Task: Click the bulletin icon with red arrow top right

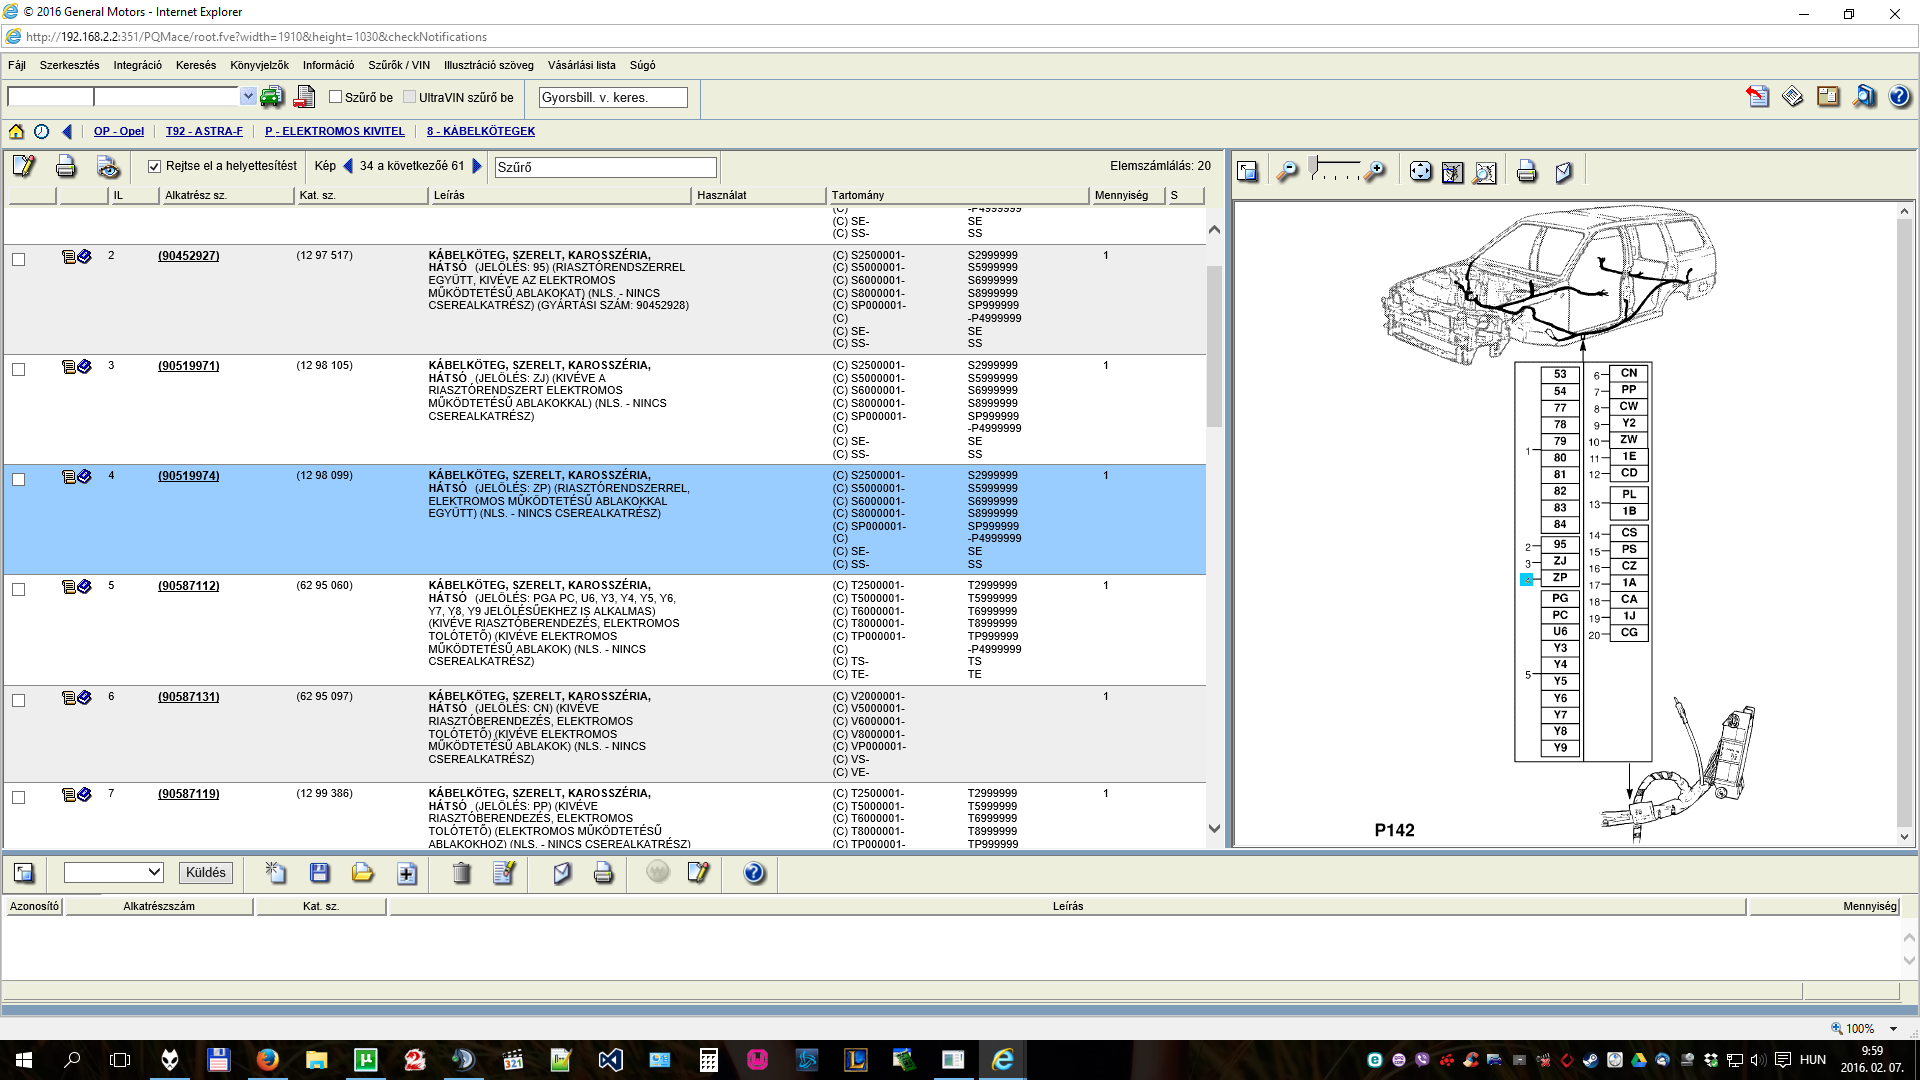Action: click(x=1757, y=97)
